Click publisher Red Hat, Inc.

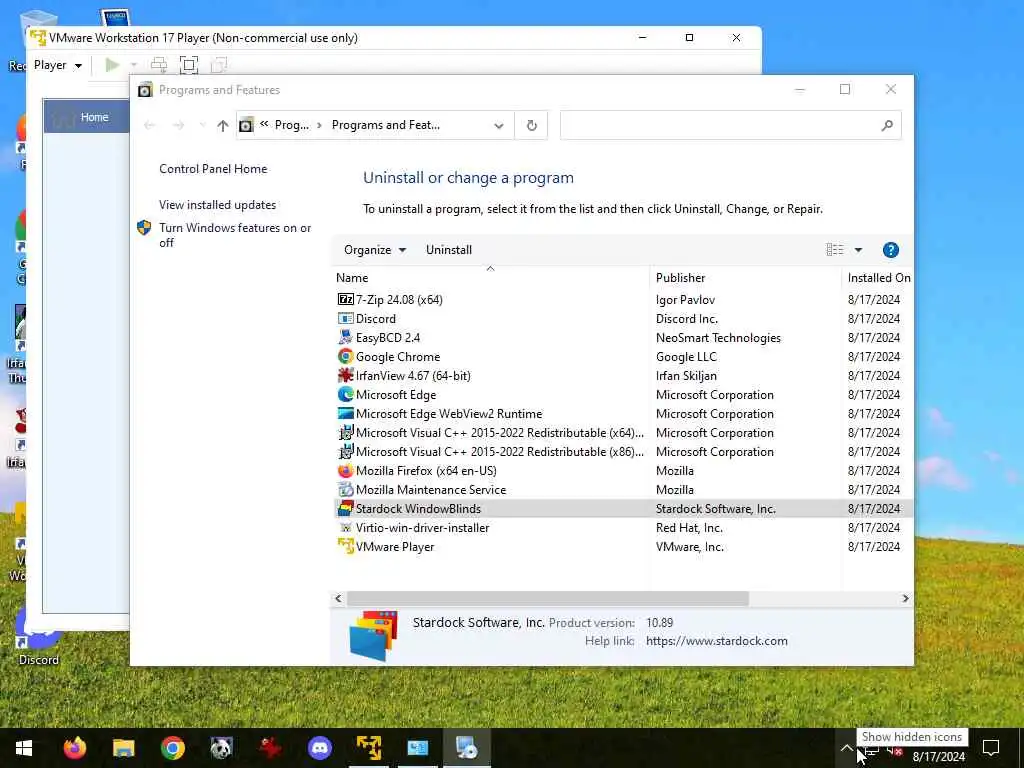689,527
